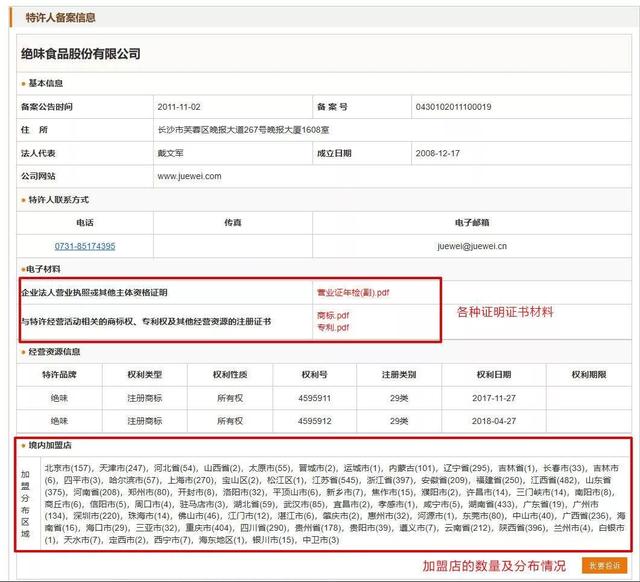This screenshot has width=640, height=582.
Task: Click the 注册类别 column header
Action: point(399,375)
